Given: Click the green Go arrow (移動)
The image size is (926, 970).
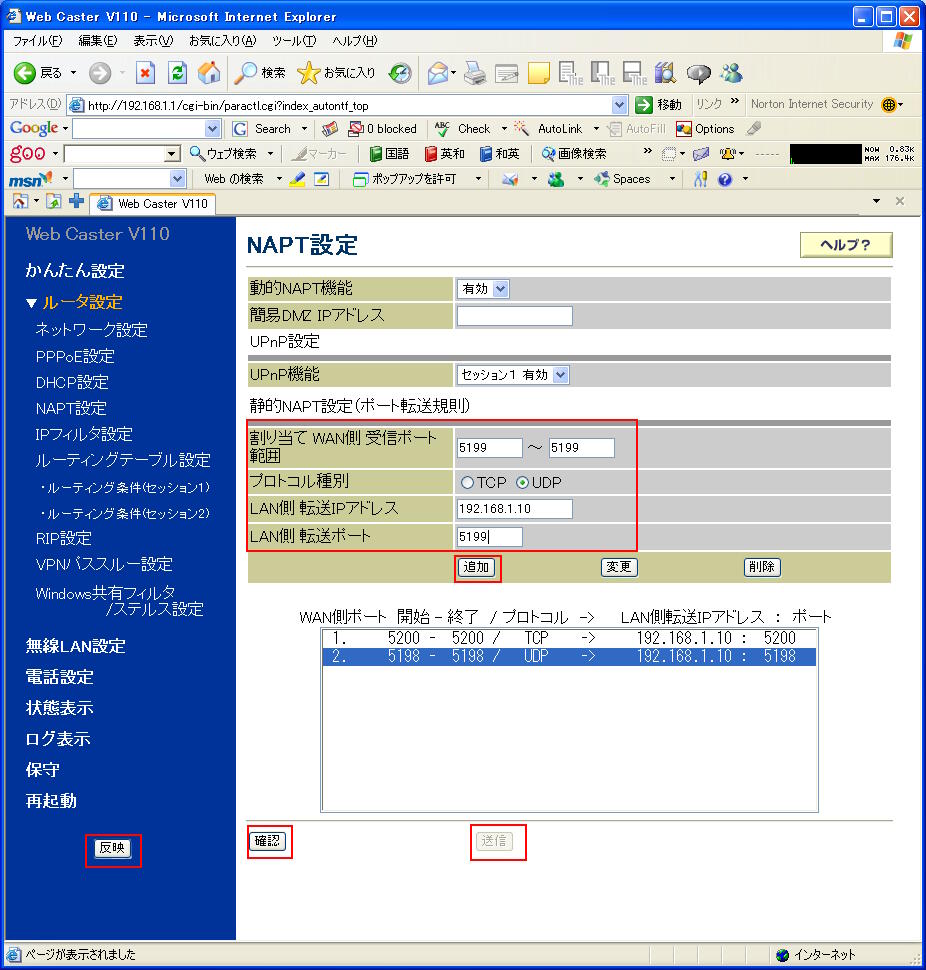Looking at the screenshot, I should 644,105.
